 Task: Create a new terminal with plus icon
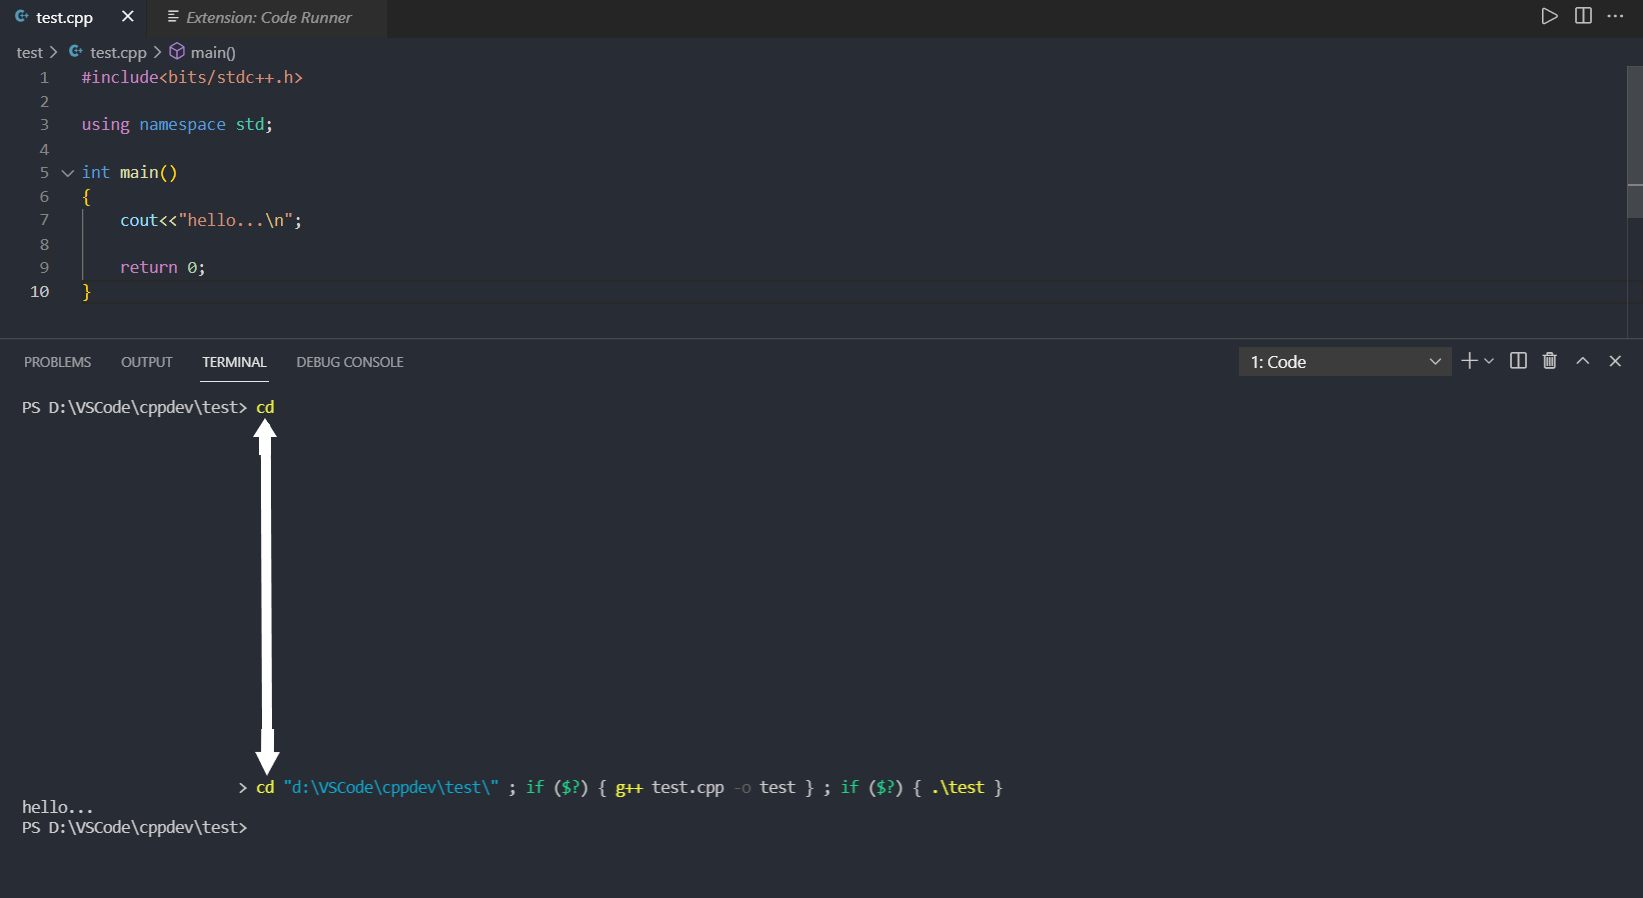pos(1469,361)
